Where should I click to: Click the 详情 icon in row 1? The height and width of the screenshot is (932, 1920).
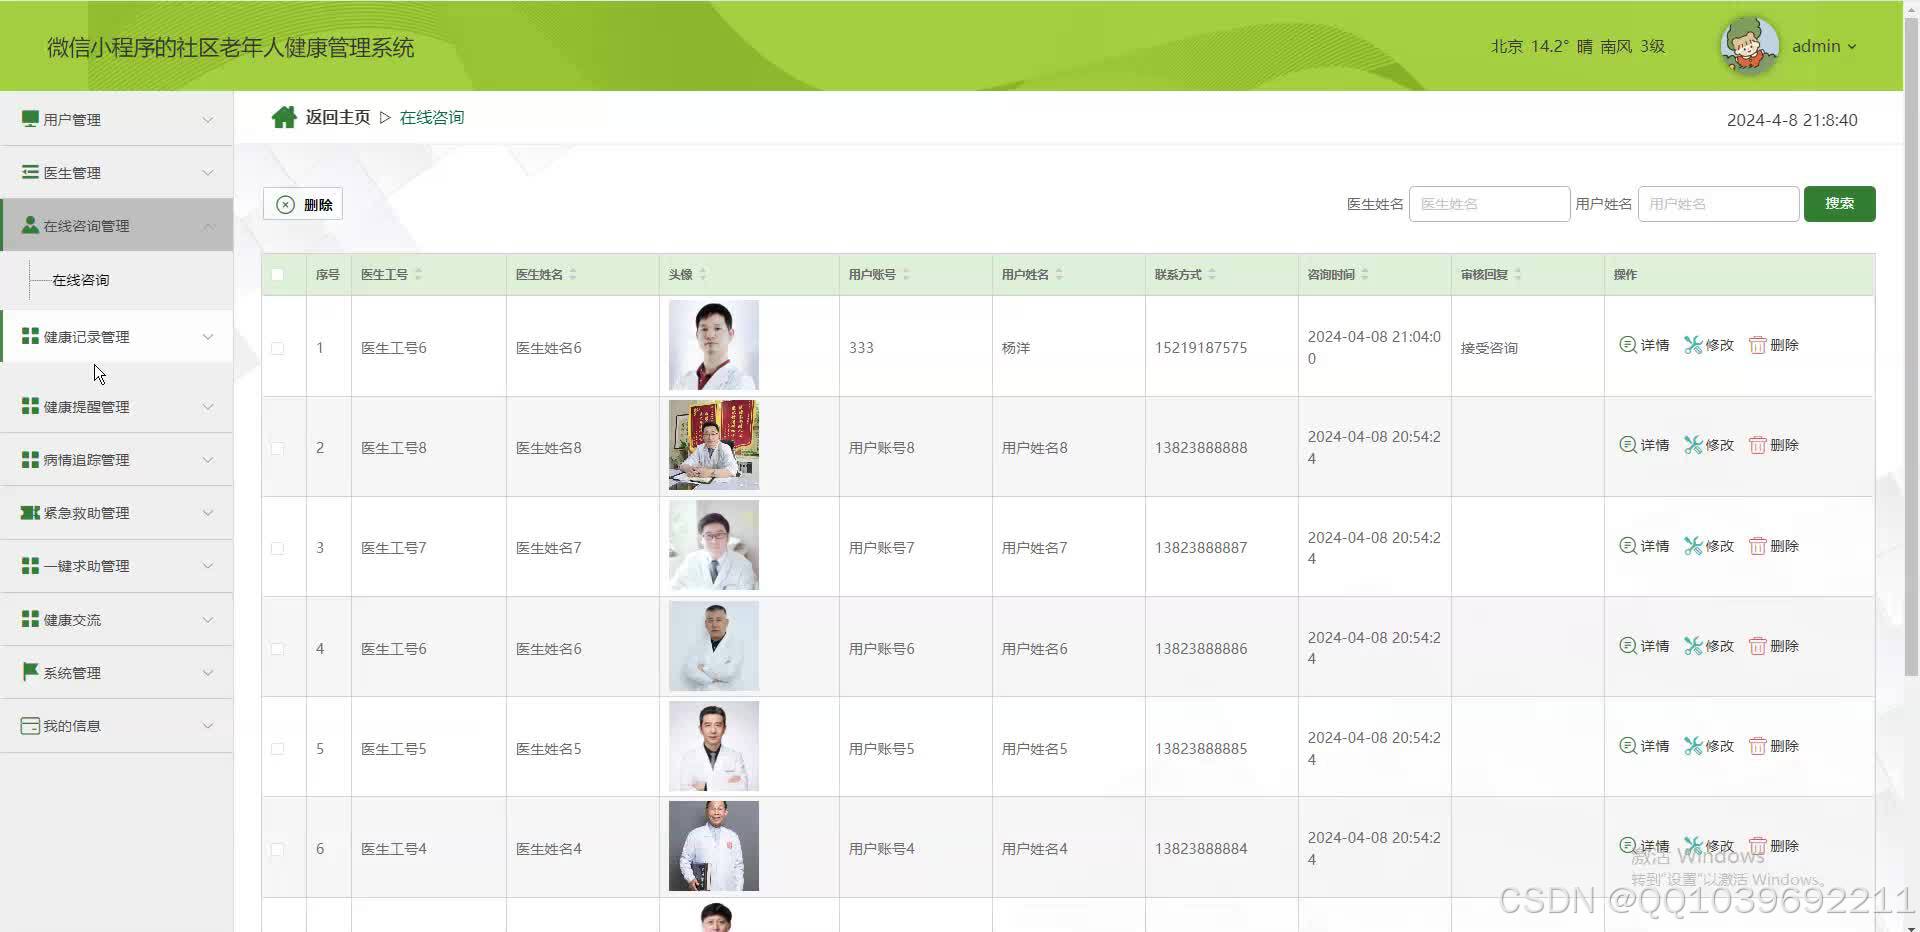pyautogui.click(x=1627, y=345)
